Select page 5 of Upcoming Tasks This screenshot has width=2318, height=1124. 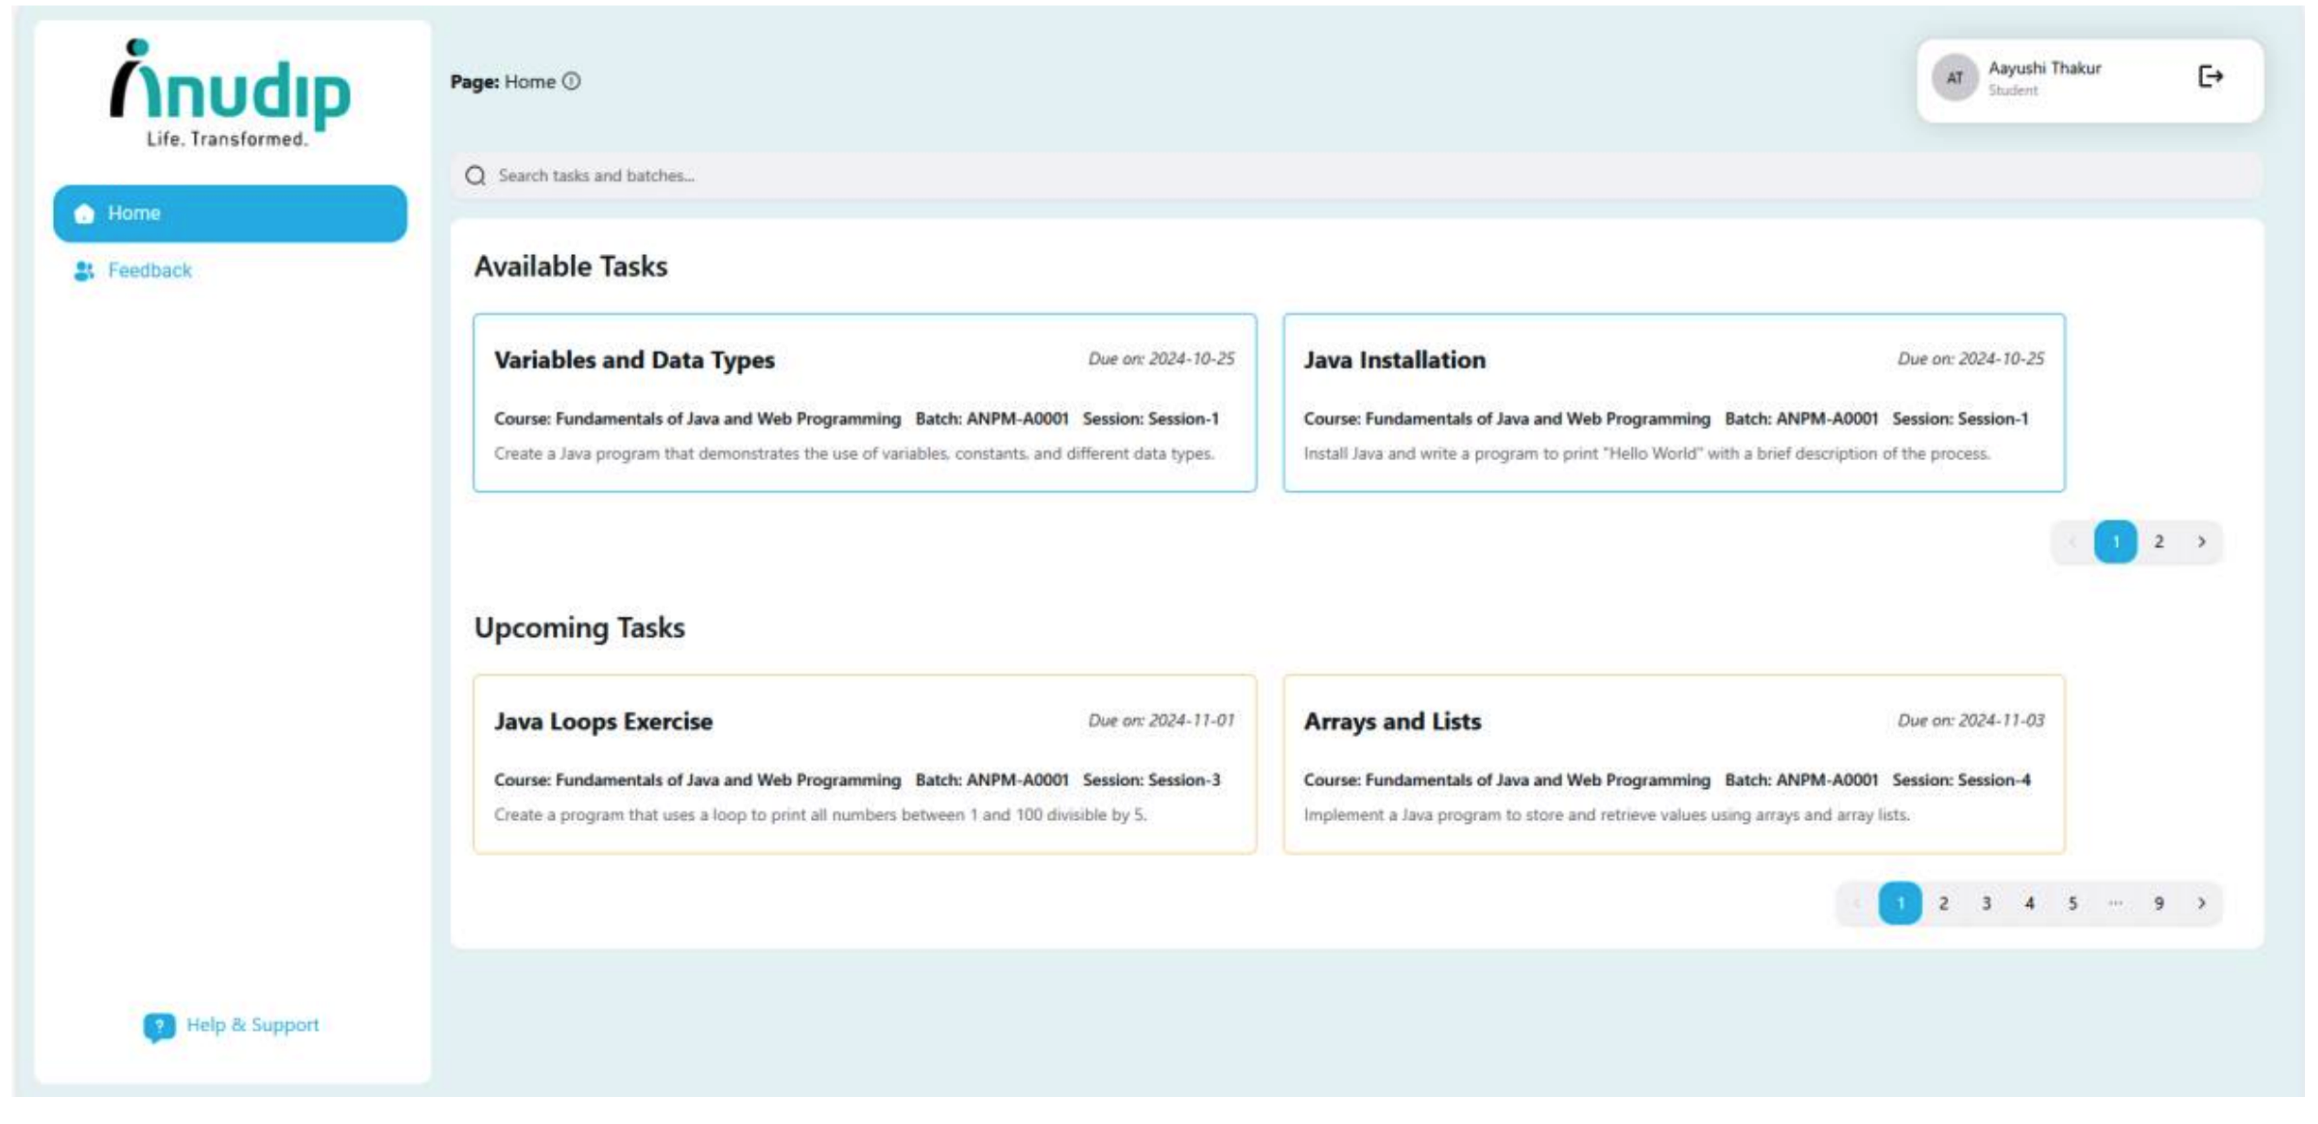pos(2072,901)
